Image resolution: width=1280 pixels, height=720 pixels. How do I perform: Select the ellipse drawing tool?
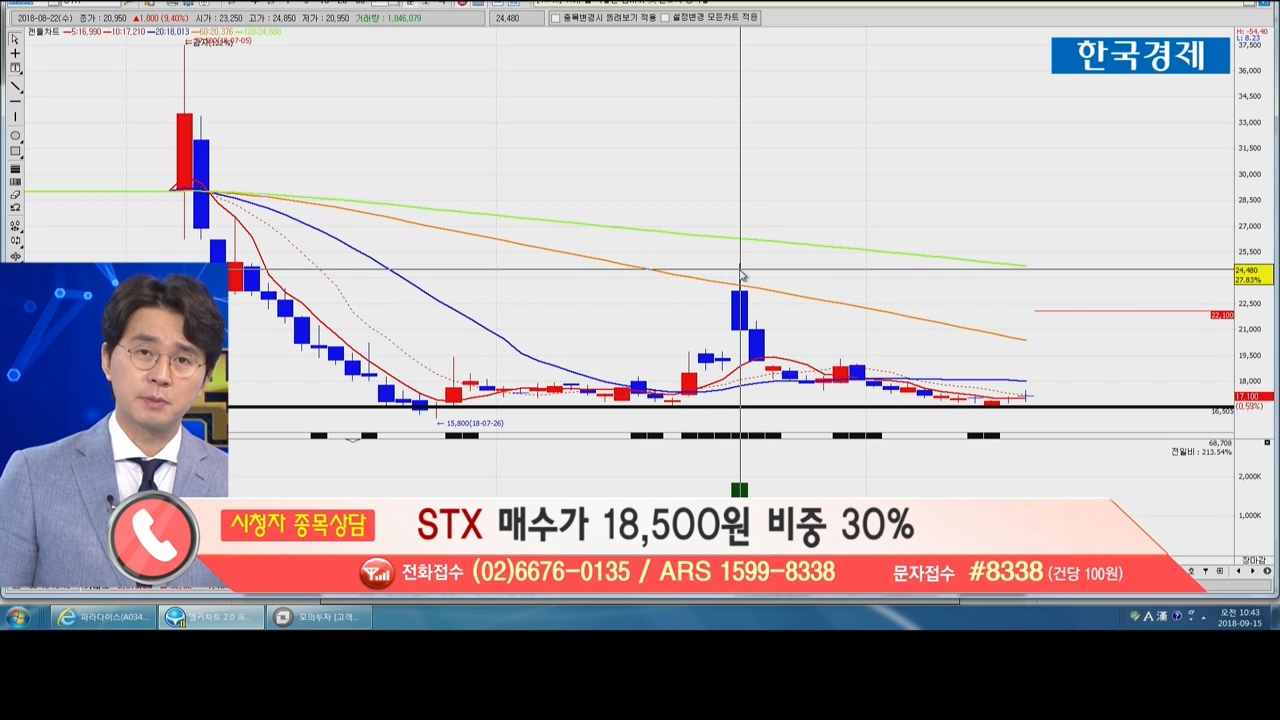tap(15, 135)
